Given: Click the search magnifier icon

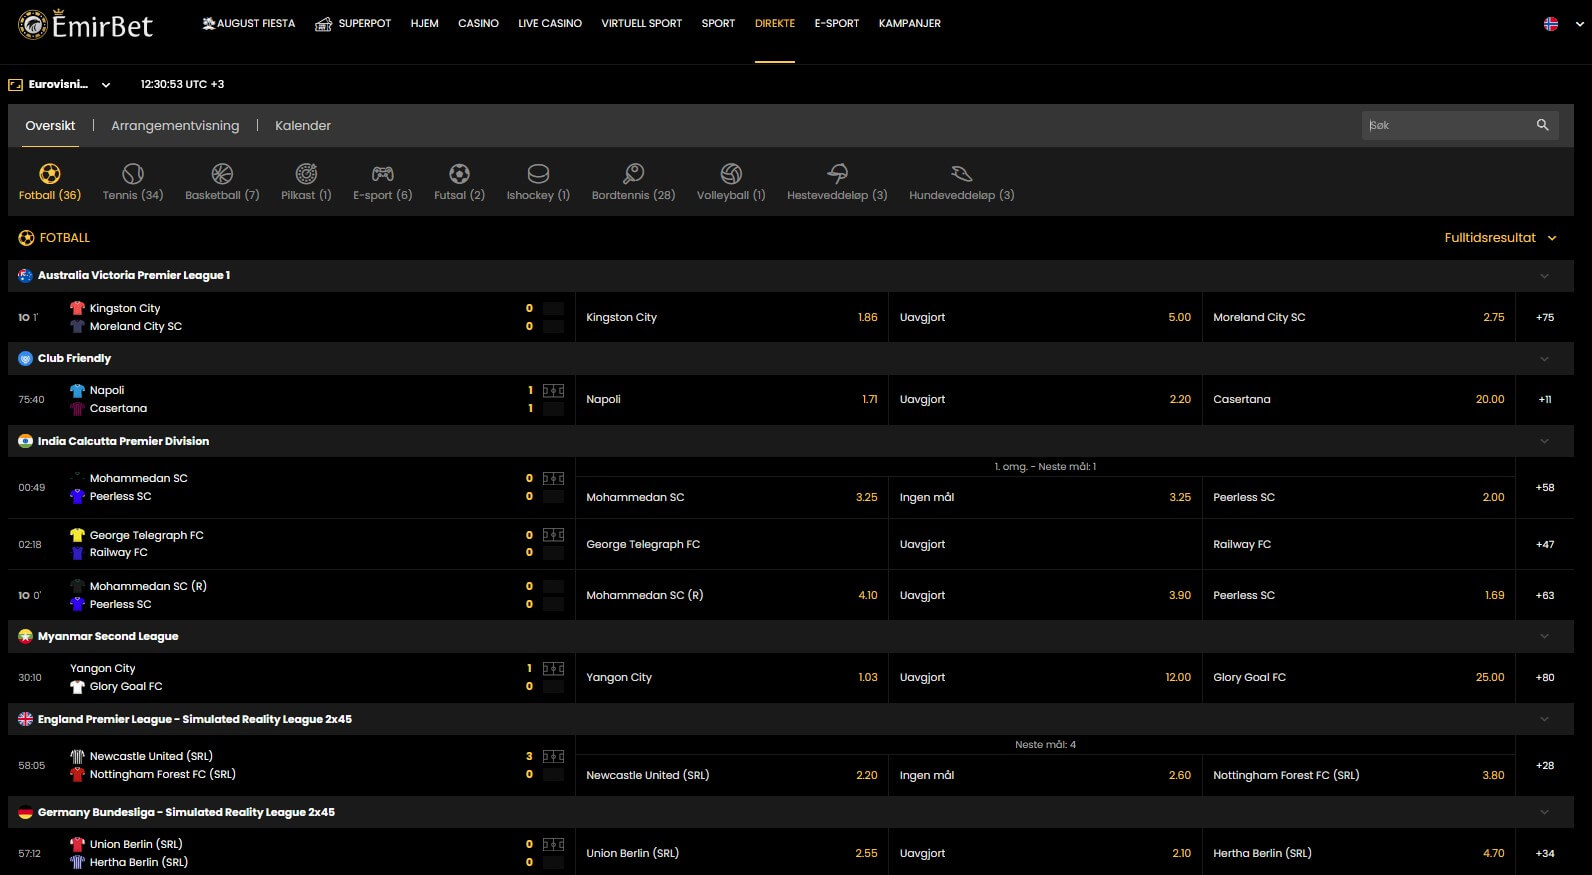Looking at the screenshot, I should click(x=1542, y=125).
